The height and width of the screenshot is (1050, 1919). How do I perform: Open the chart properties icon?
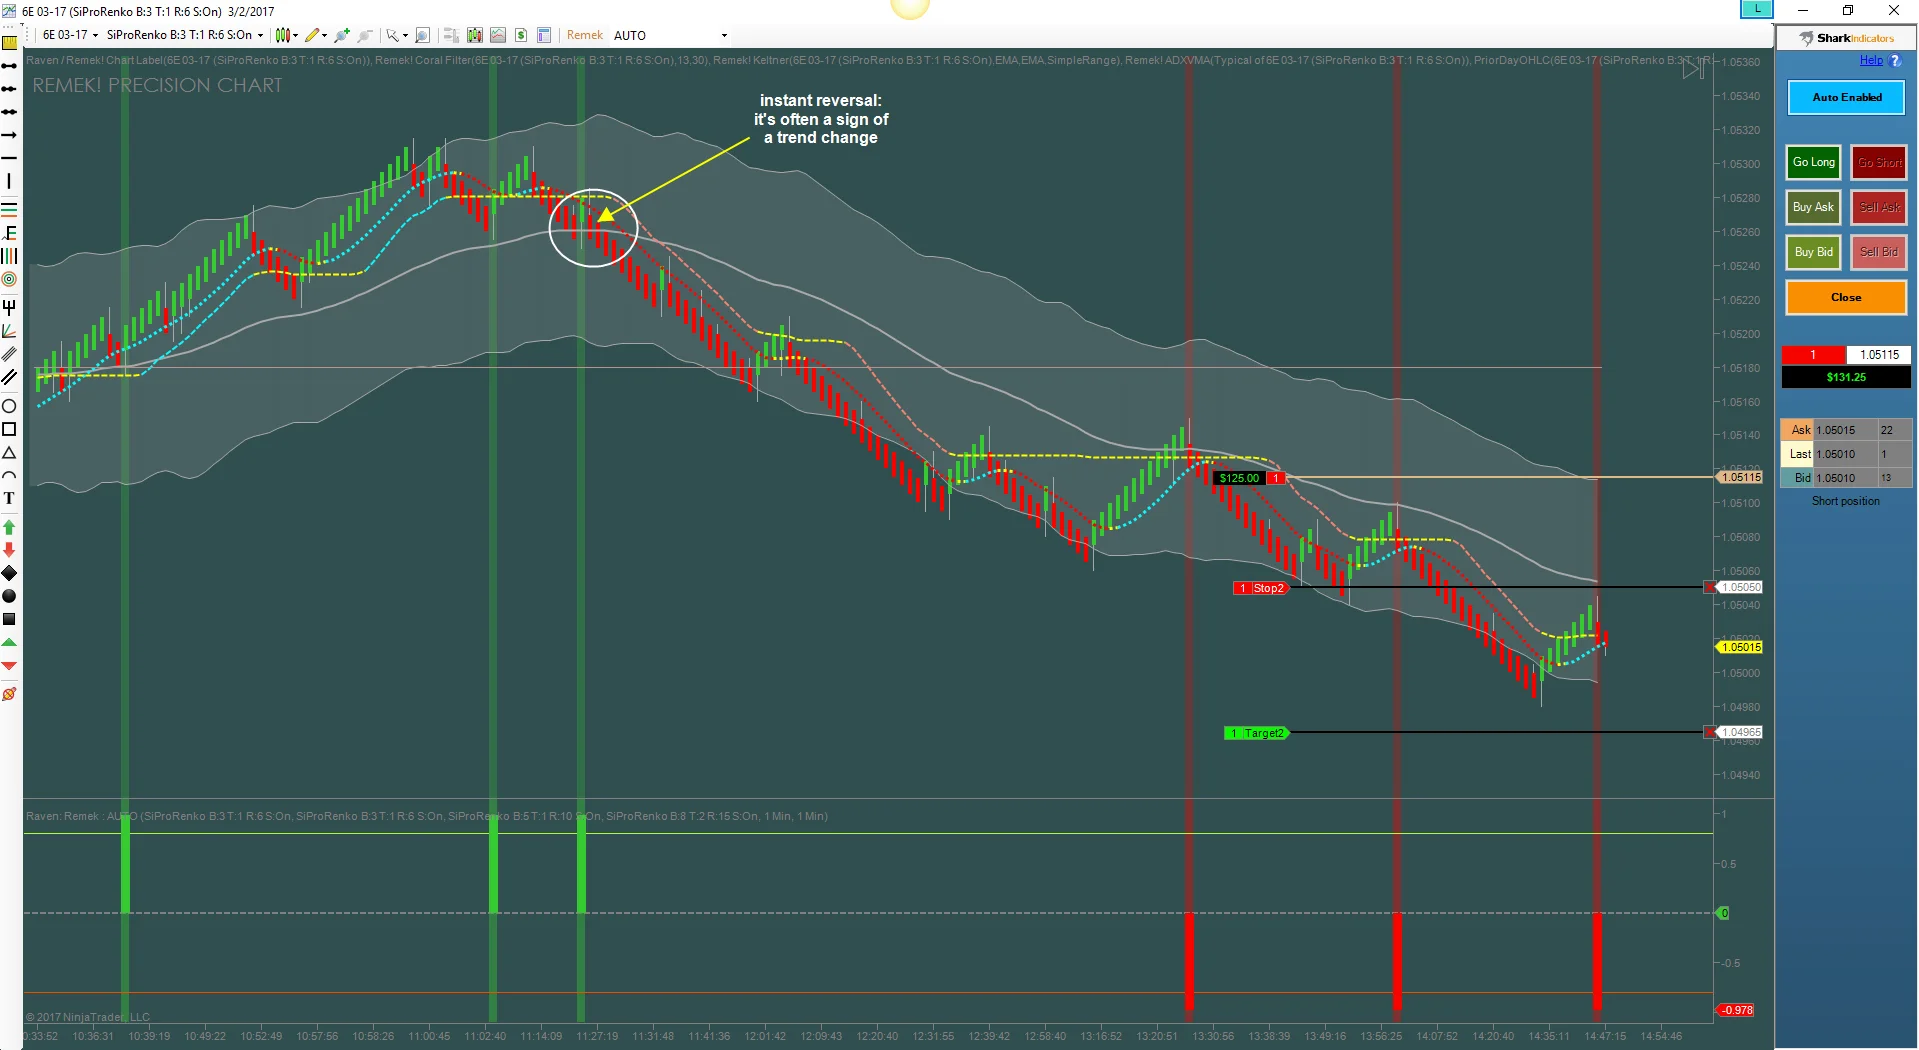pos(544,35)
